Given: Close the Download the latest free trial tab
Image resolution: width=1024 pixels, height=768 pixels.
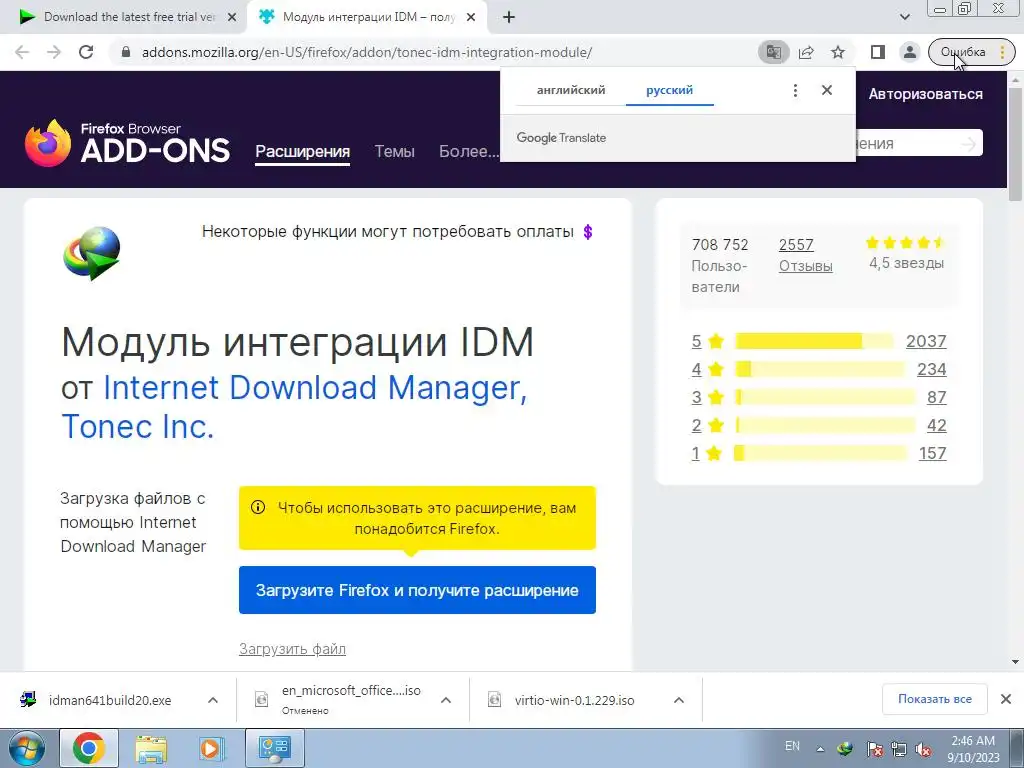Looking at the screenshot, I should [232, 18].
